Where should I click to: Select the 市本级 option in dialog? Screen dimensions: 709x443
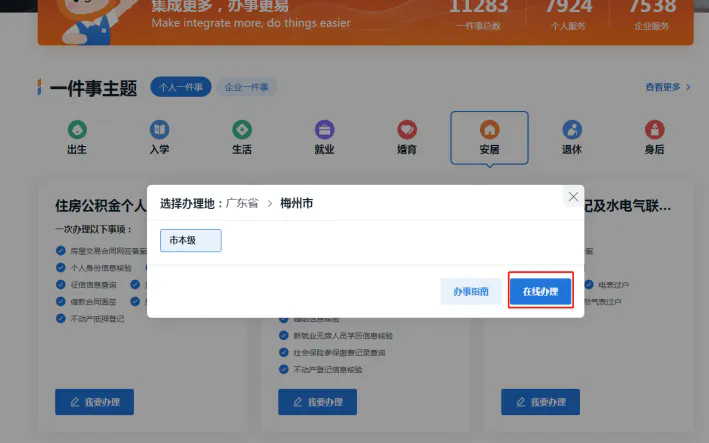(191, 240)
